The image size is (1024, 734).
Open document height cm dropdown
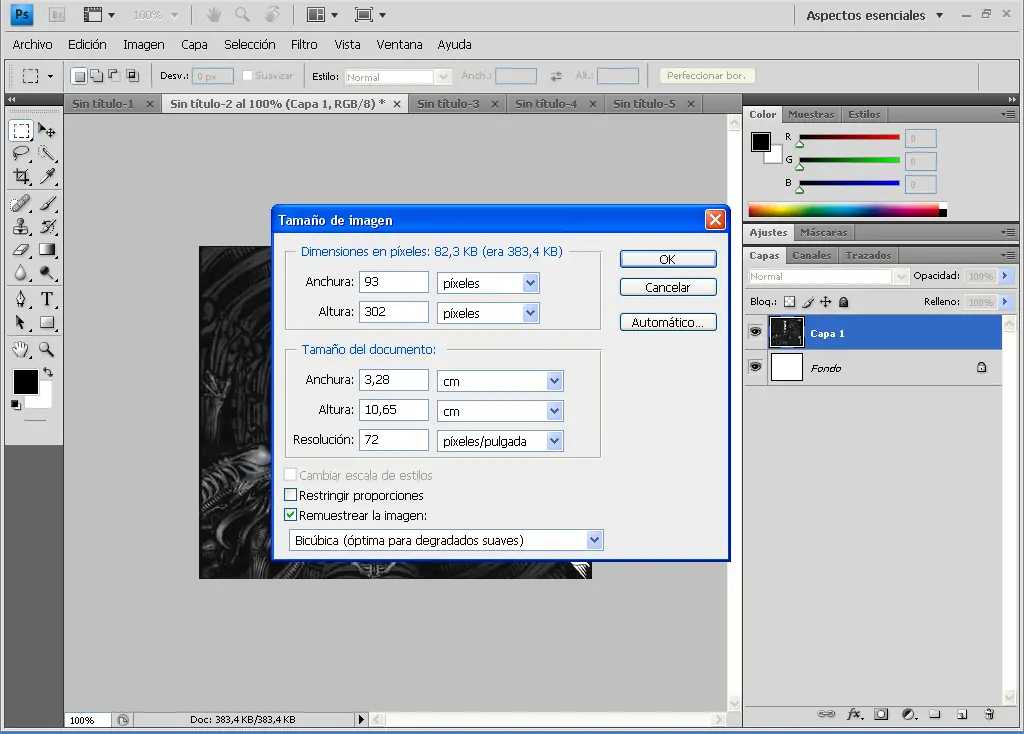coord(554,411)
